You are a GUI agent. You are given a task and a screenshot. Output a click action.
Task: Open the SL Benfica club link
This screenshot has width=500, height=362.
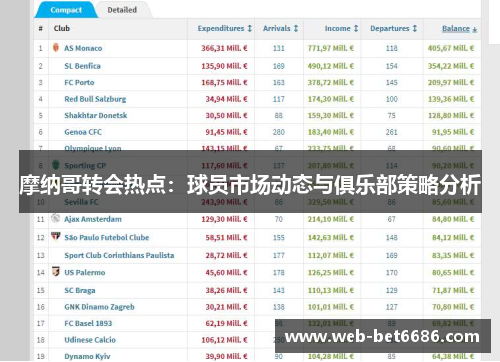pyautogui.click(x=82, y=66)
